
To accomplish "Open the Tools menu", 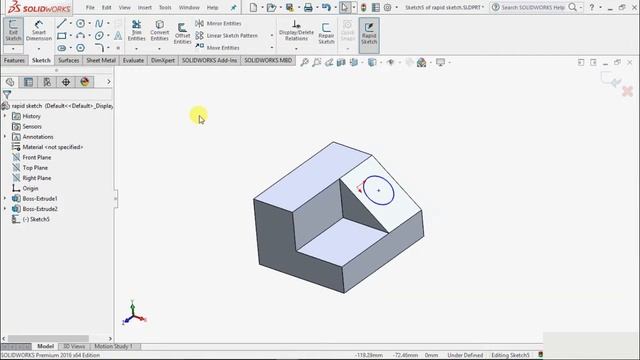I will [x=165, y=7].
